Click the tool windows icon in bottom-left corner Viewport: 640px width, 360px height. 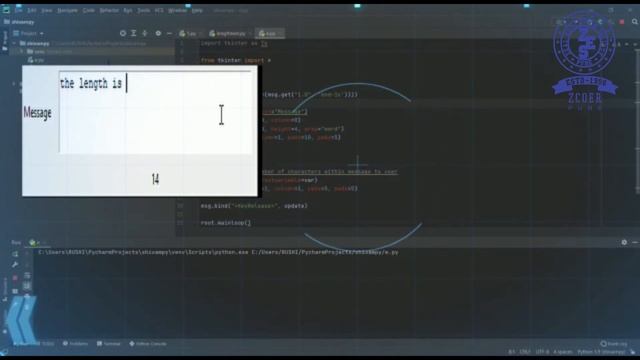click(4, 352)
